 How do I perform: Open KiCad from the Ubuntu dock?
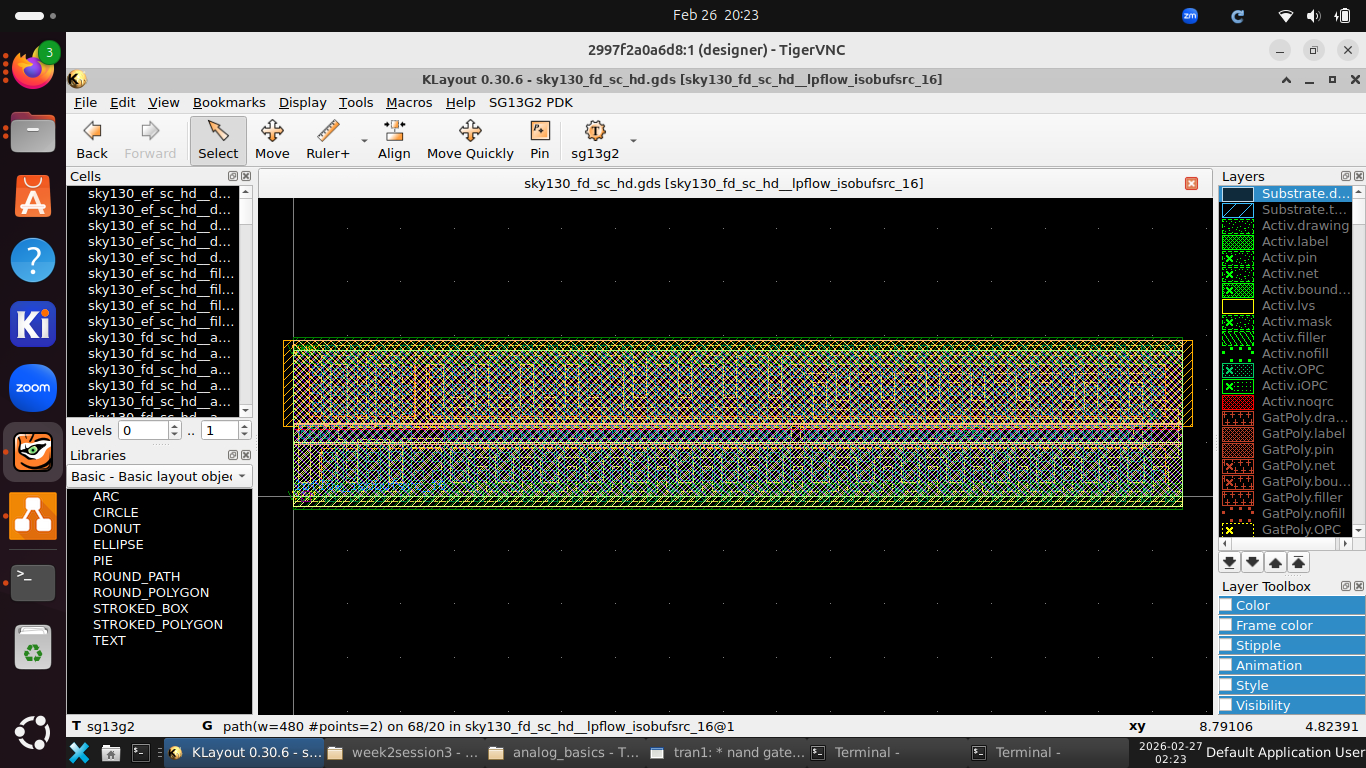point(33,325)
